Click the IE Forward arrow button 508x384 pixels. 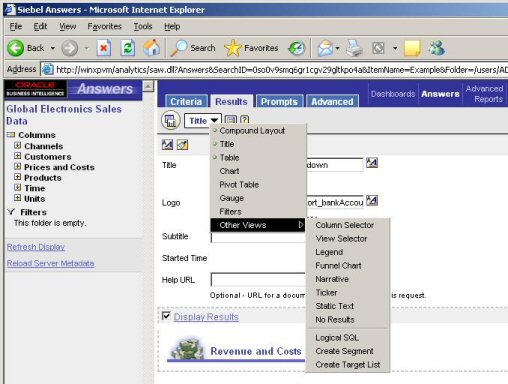[x=70, y=48]
